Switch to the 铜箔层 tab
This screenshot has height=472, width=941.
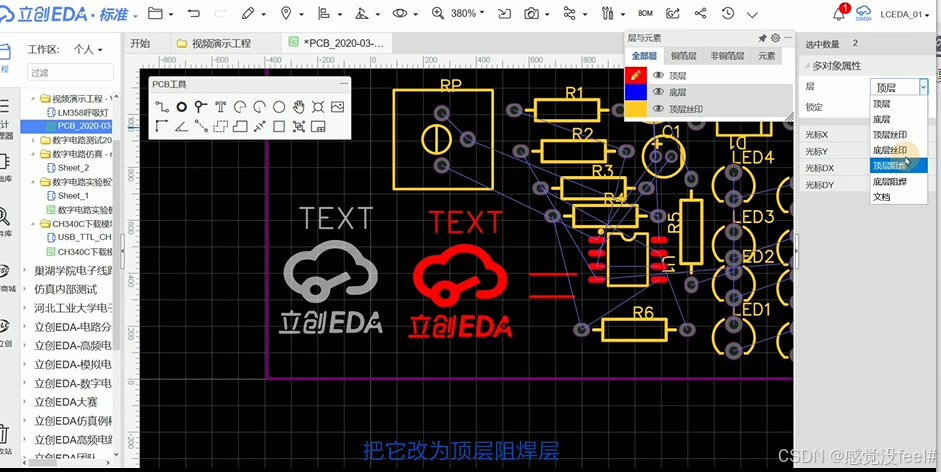pos(684,56)
